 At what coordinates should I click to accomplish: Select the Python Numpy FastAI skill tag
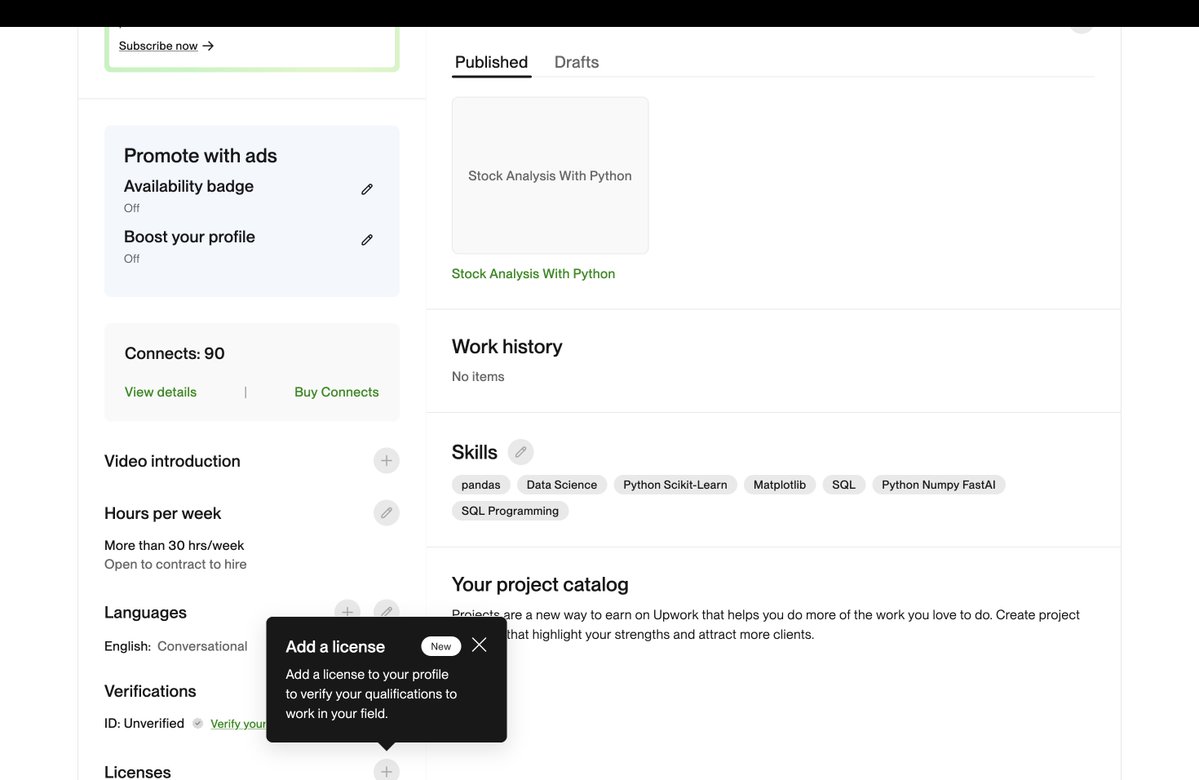pyautogui.click(x=938, y=485)
